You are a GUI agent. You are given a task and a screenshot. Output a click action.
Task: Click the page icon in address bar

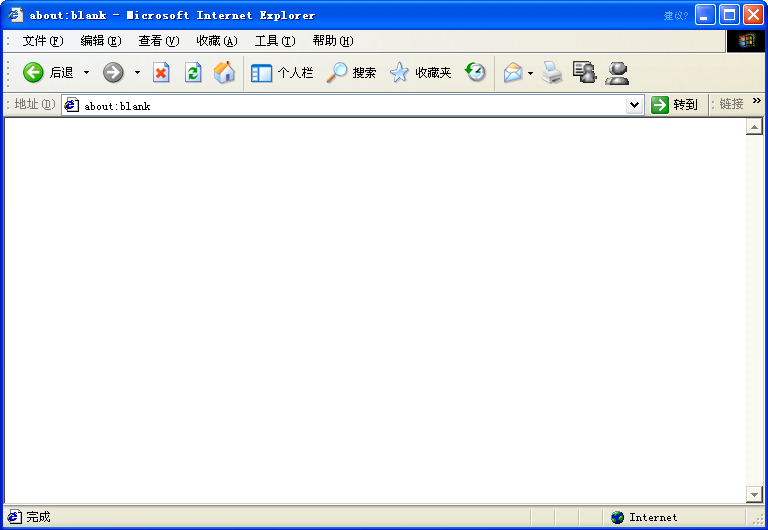(72, 105)
